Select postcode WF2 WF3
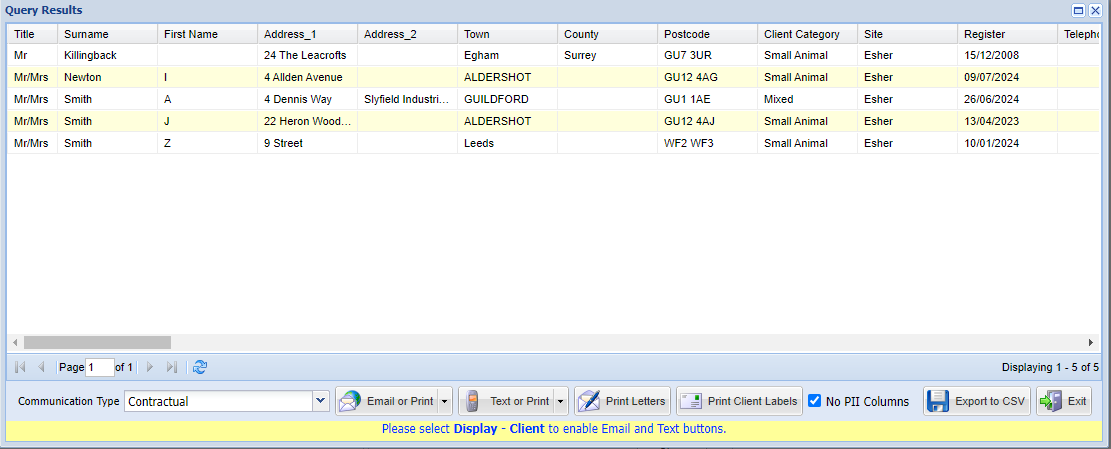This screenshot has width=1111, height=449. (707, 143)
